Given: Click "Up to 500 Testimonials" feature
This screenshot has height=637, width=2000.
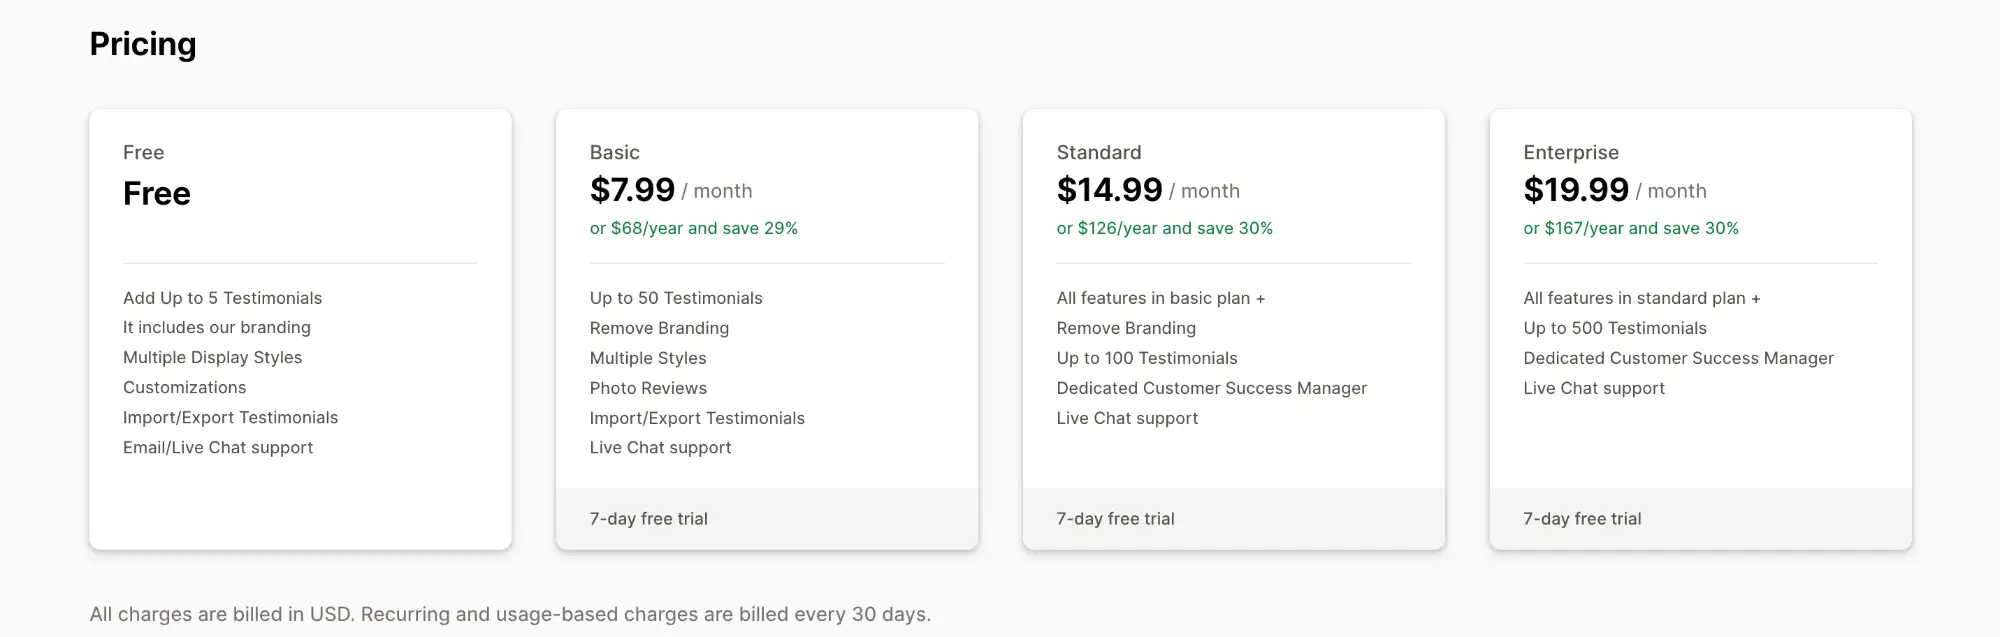Looking at the screenshot, I should coord(1614,328).
